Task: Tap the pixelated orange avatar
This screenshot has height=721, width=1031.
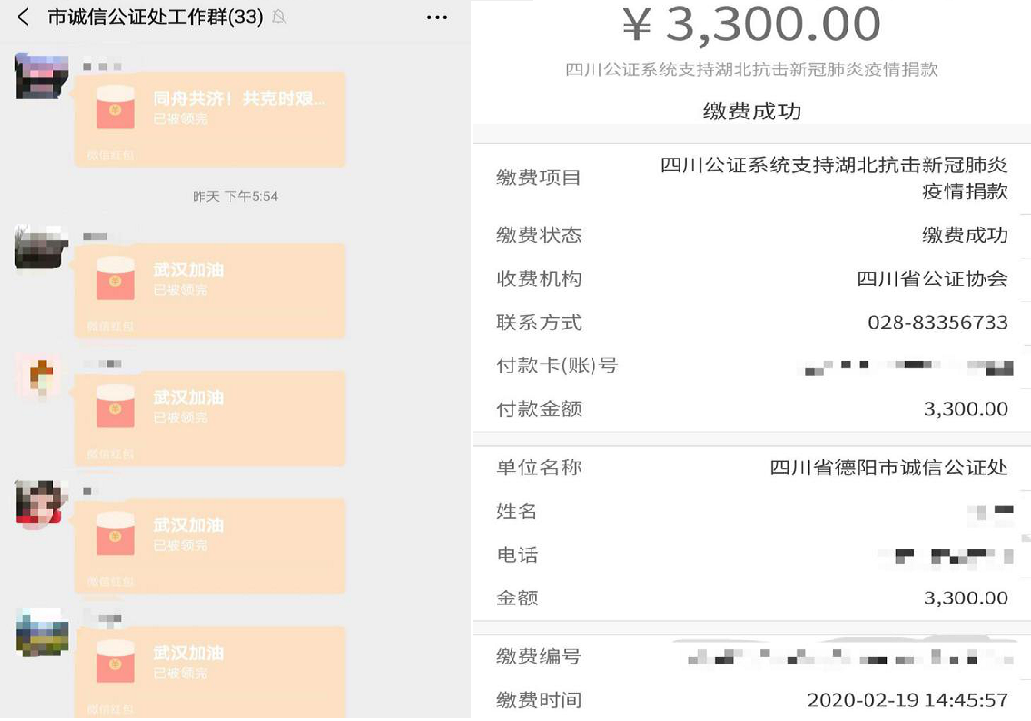Action: pos(42,377)
